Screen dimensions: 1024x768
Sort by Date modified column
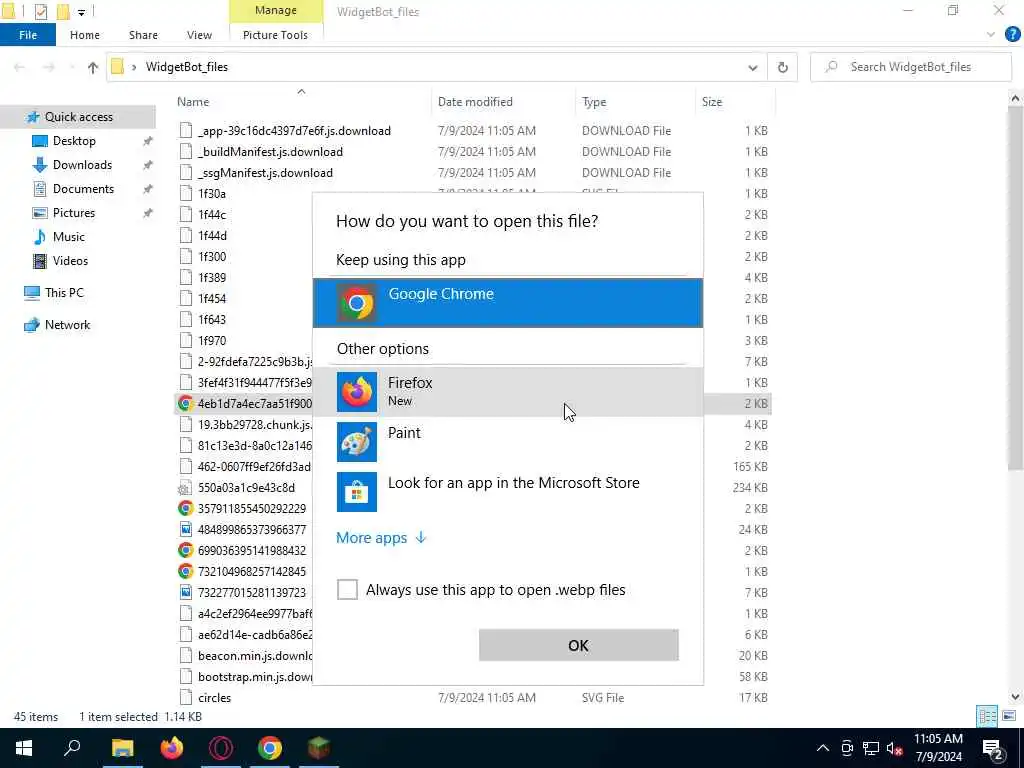(x=475, y=102)
